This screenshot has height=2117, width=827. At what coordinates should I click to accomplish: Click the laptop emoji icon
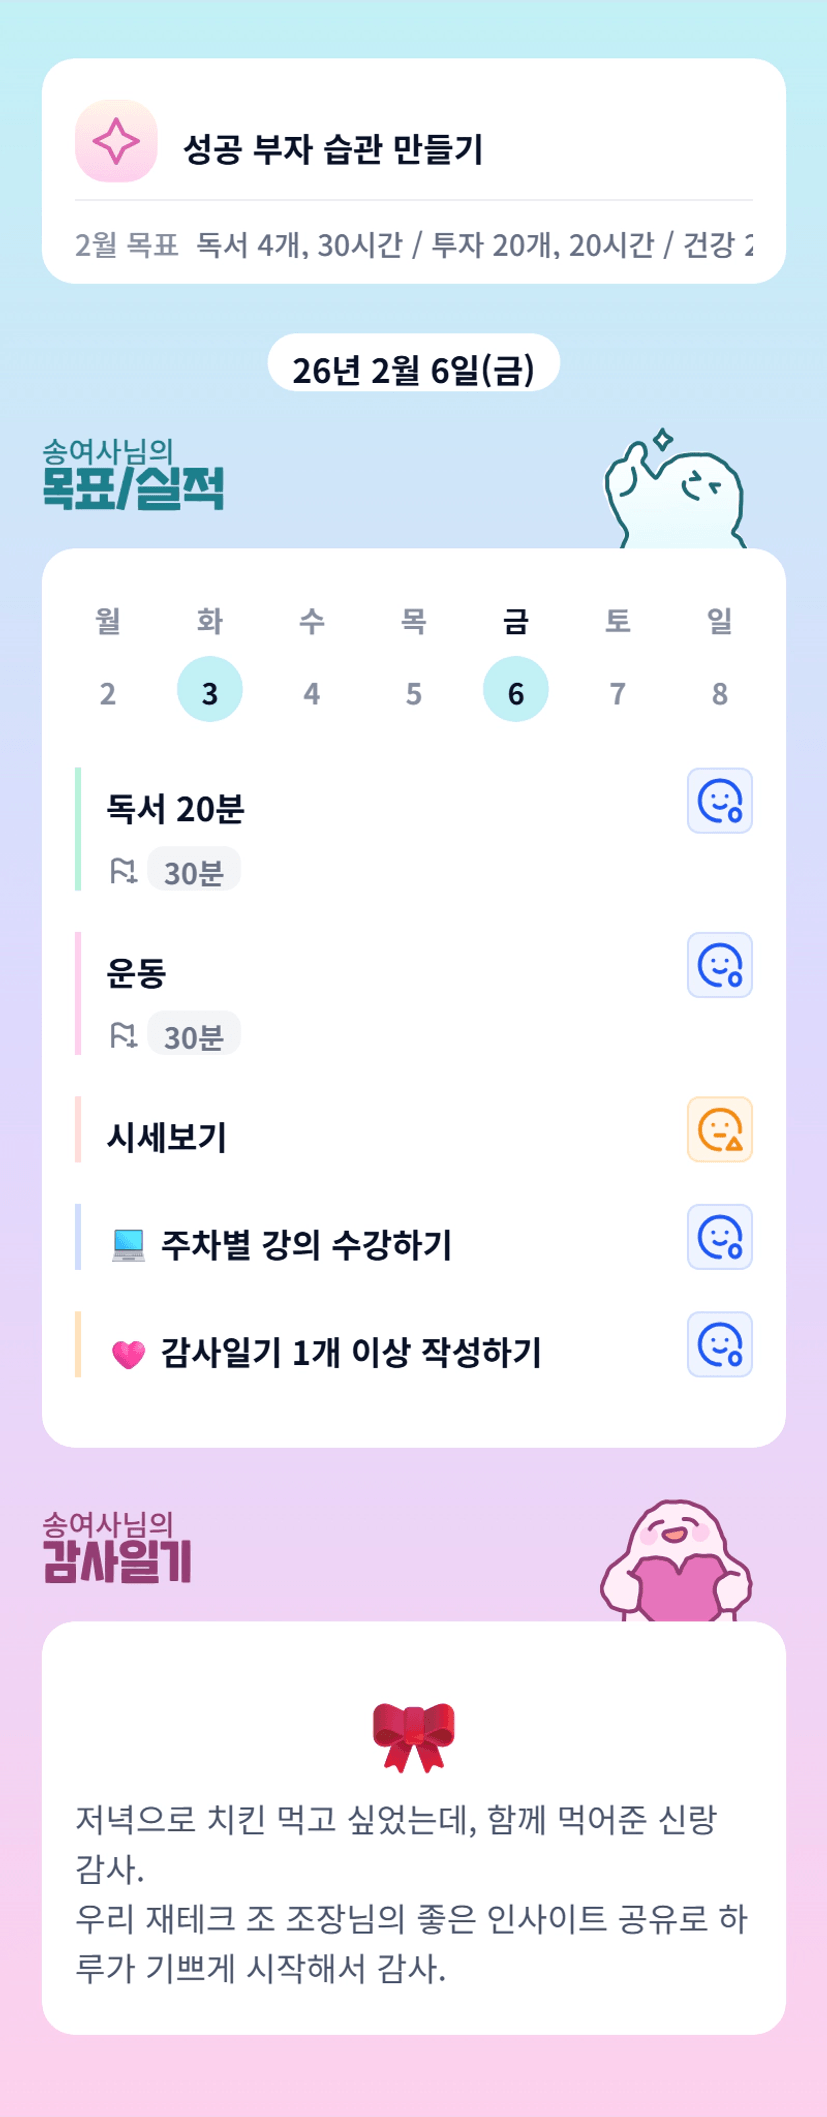tap(128, 1245)
